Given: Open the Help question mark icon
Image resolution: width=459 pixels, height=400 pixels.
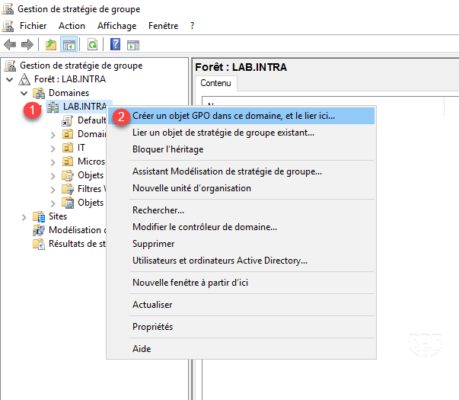Looking at the screenshot, I should point(115,44).
